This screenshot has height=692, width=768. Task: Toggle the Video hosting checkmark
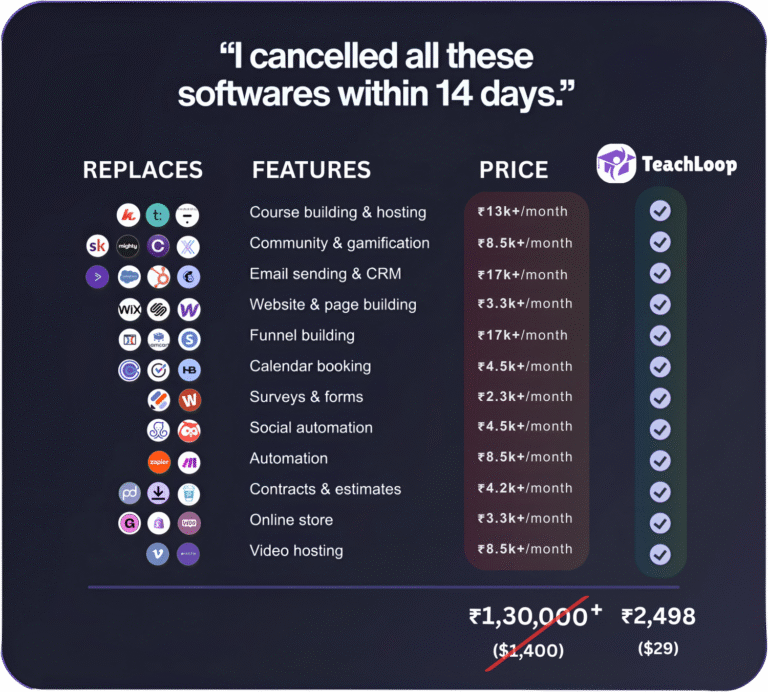659,553
